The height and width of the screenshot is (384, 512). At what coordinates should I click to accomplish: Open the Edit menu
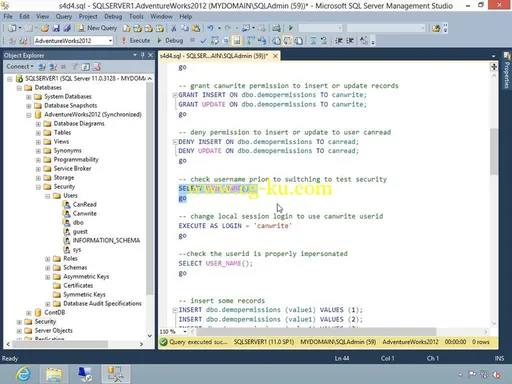(24, 16)
